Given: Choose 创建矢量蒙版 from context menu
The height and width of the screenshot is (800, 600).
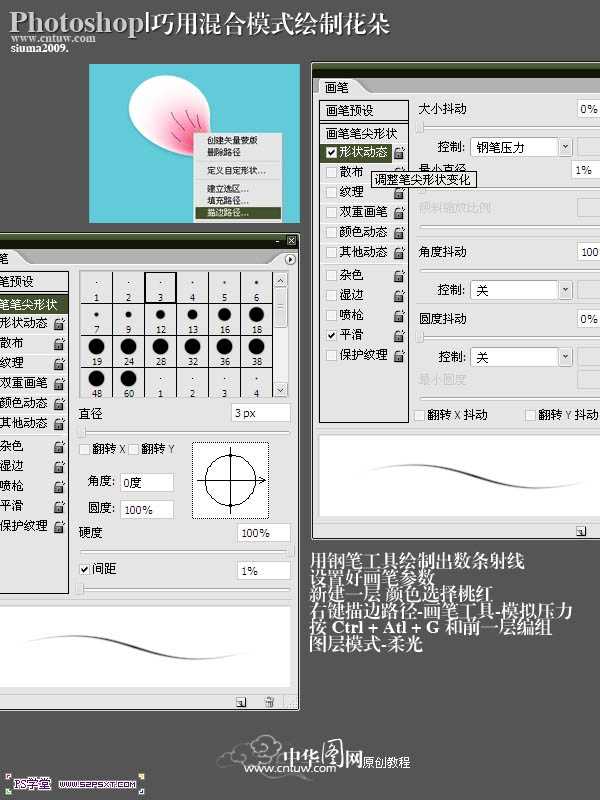Looking at the screenshot, I should (238, 140).
